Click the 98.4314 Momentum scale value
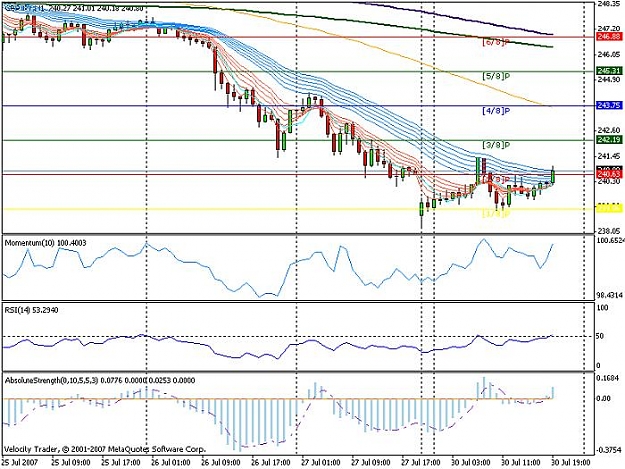Viewport: 625px width, 469px height. coord(610,295)
